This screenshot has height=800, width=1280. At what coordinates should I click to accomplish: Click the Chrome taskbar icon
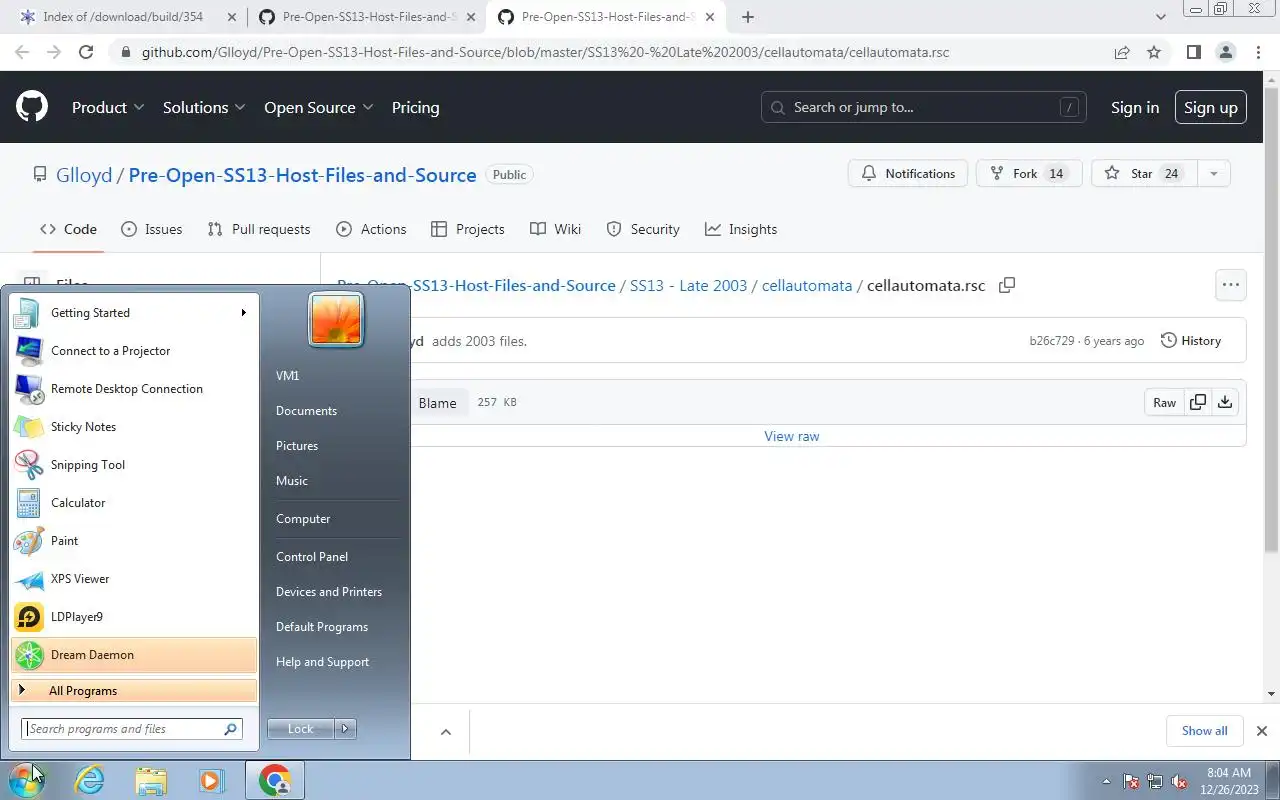click(275, 780)
